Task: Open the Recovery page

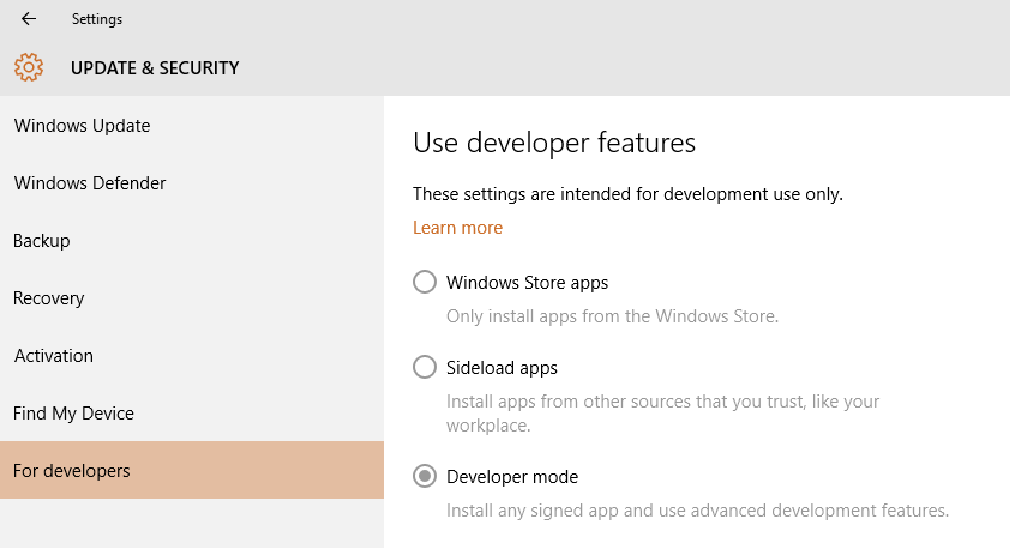Action: (192, 298)
